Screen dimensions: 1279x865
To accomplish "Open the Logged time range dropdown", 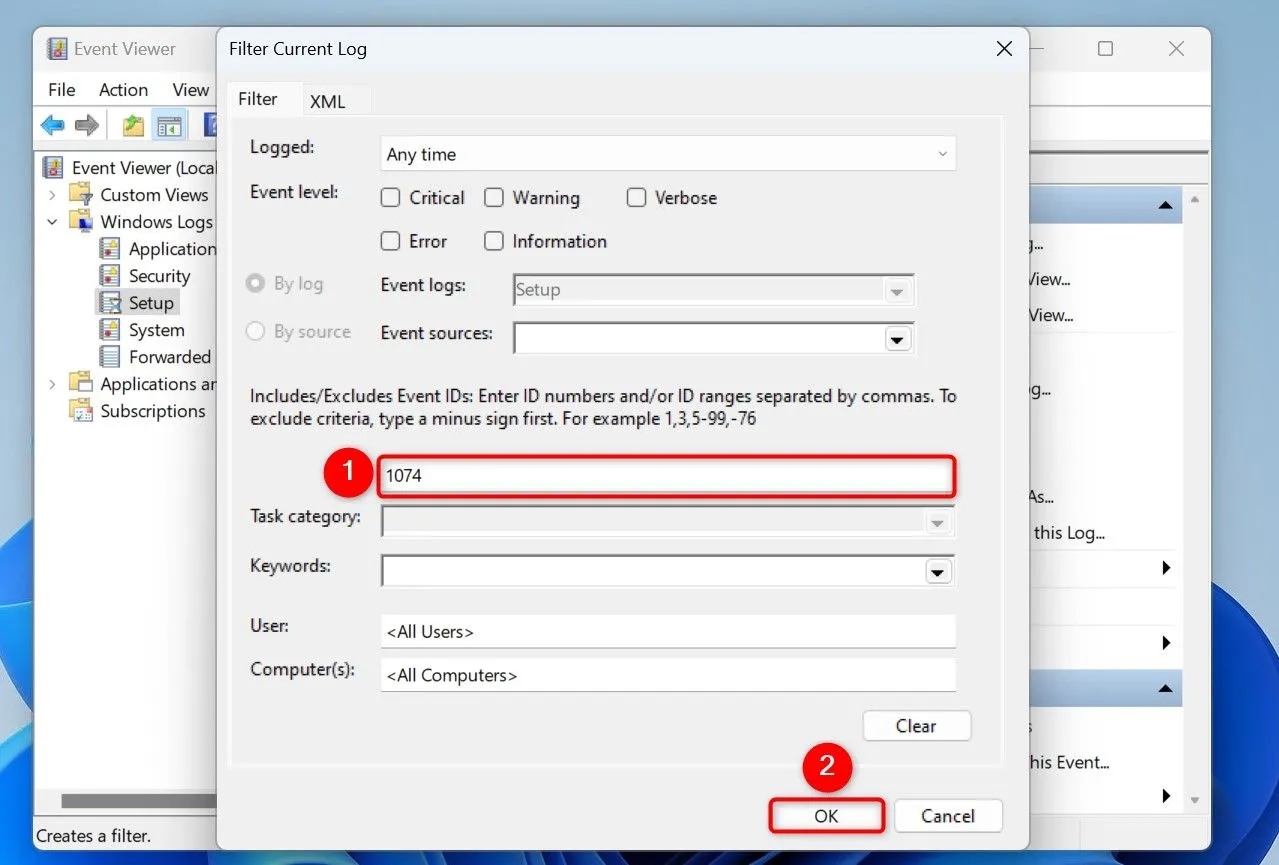I will tap(941, 153).
